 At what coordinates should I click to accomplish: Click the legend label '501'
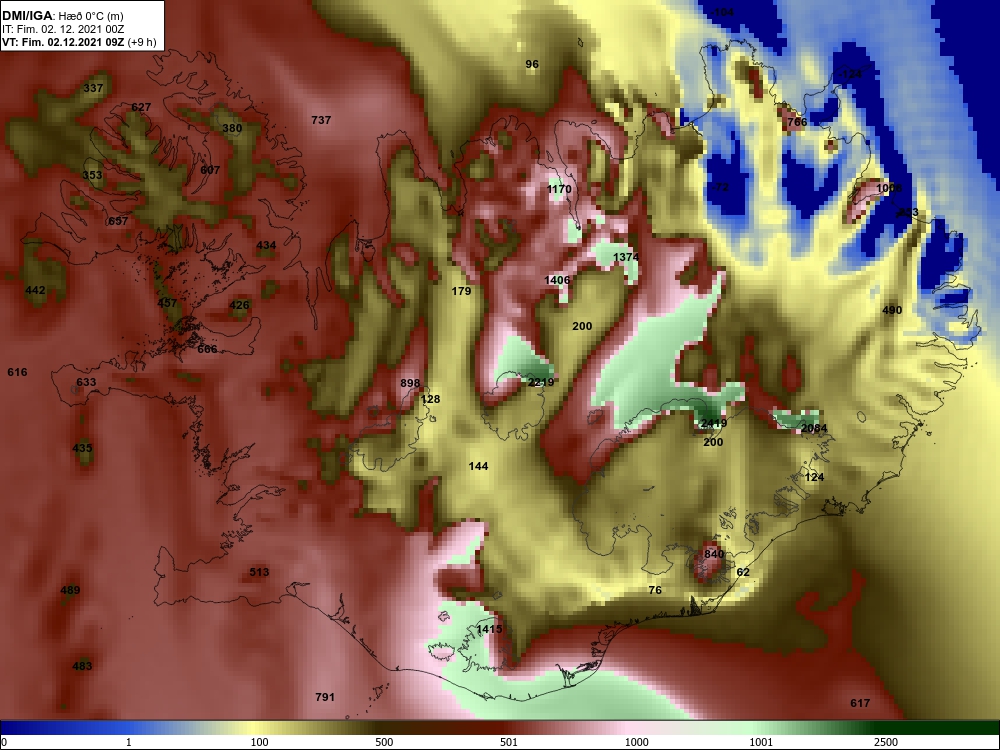pyautogui.click(x=509, y=742)
